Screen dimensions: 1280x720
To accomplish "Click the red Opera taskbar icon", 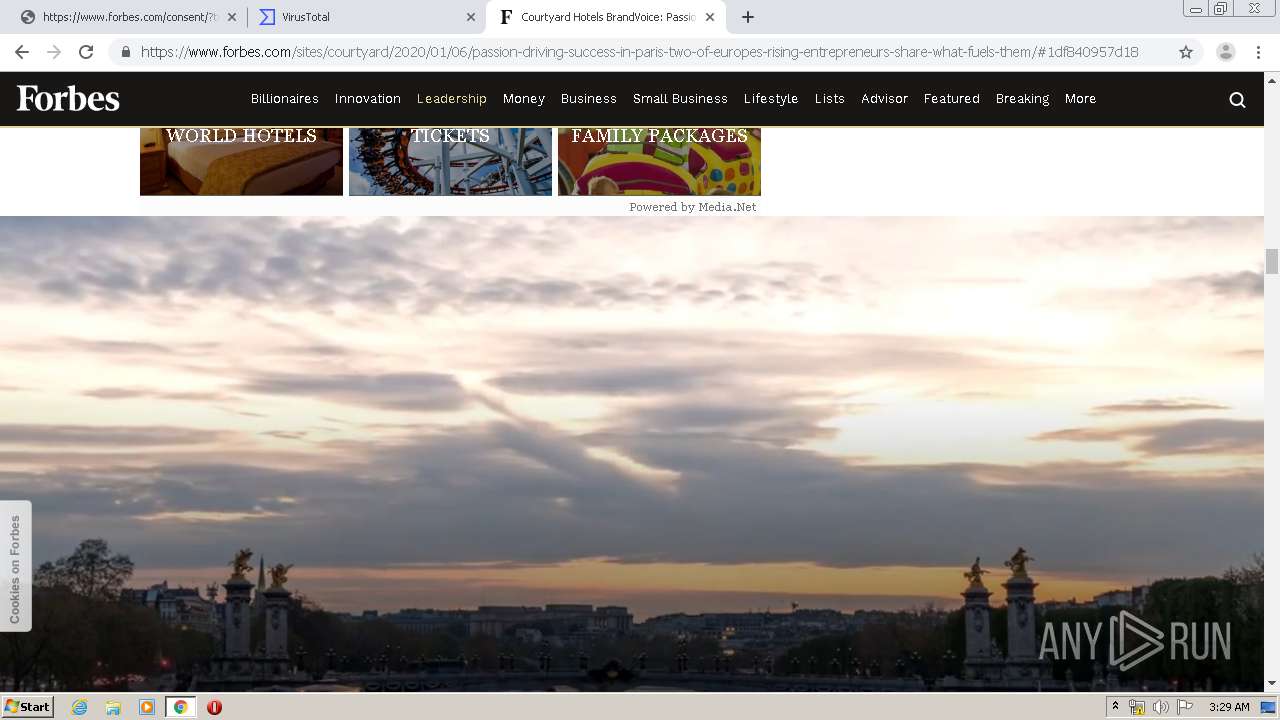I will pyautogui.click(x=214, y=707).
